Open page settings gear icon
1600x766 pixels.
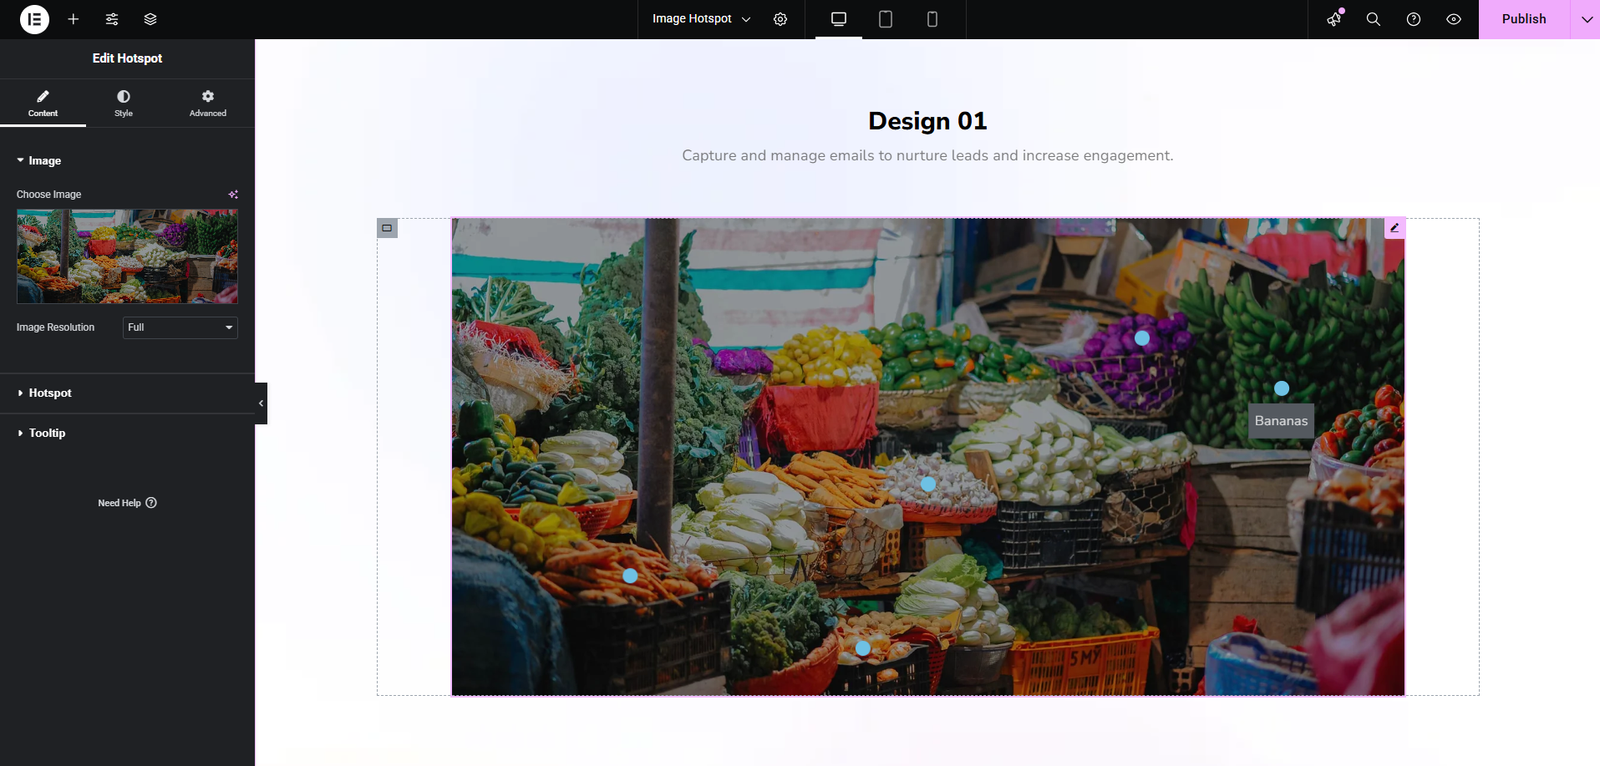780,19
